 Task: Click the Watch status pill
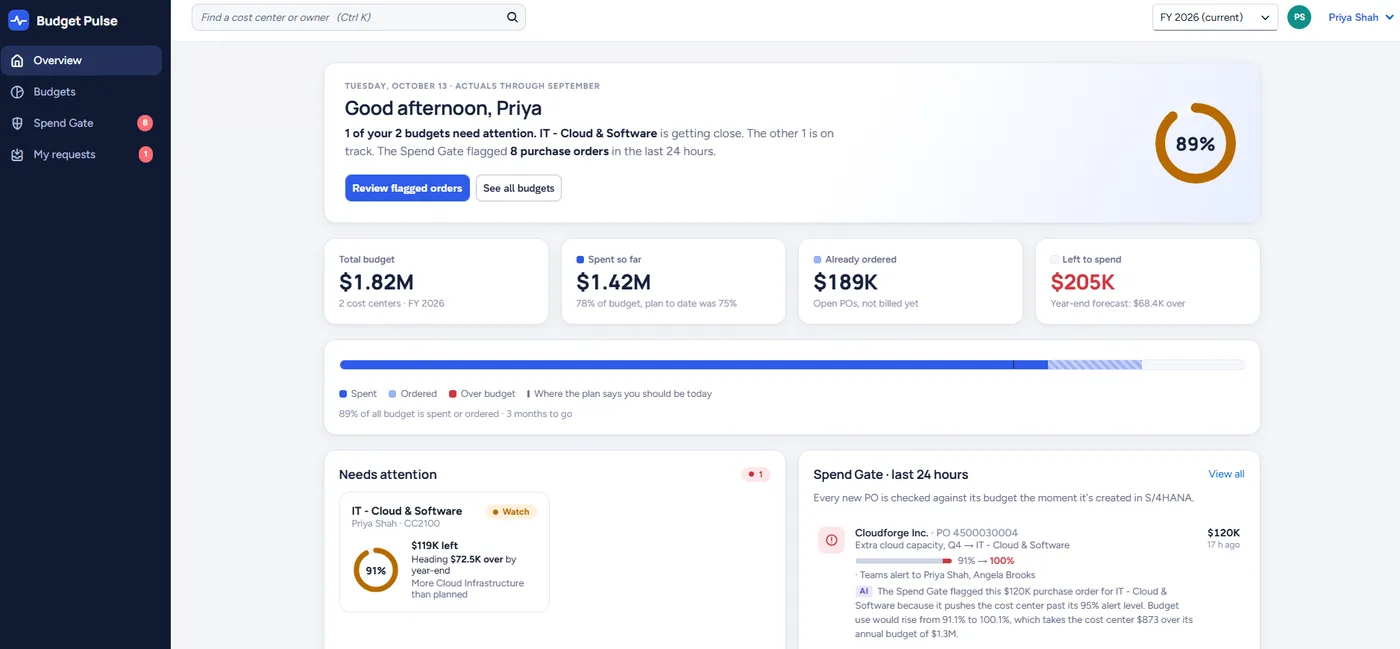coord(511,512)
